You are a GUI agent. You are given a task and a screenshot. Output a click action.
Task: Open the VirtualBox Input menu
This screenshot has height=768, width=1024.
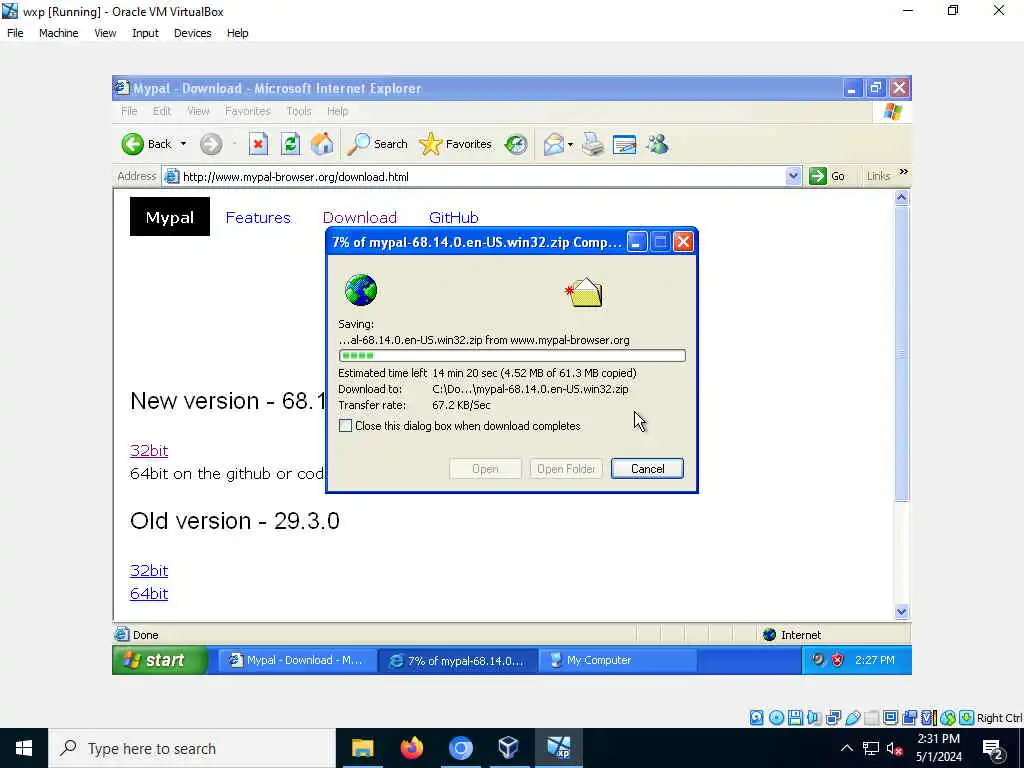[x=145, y=33]
